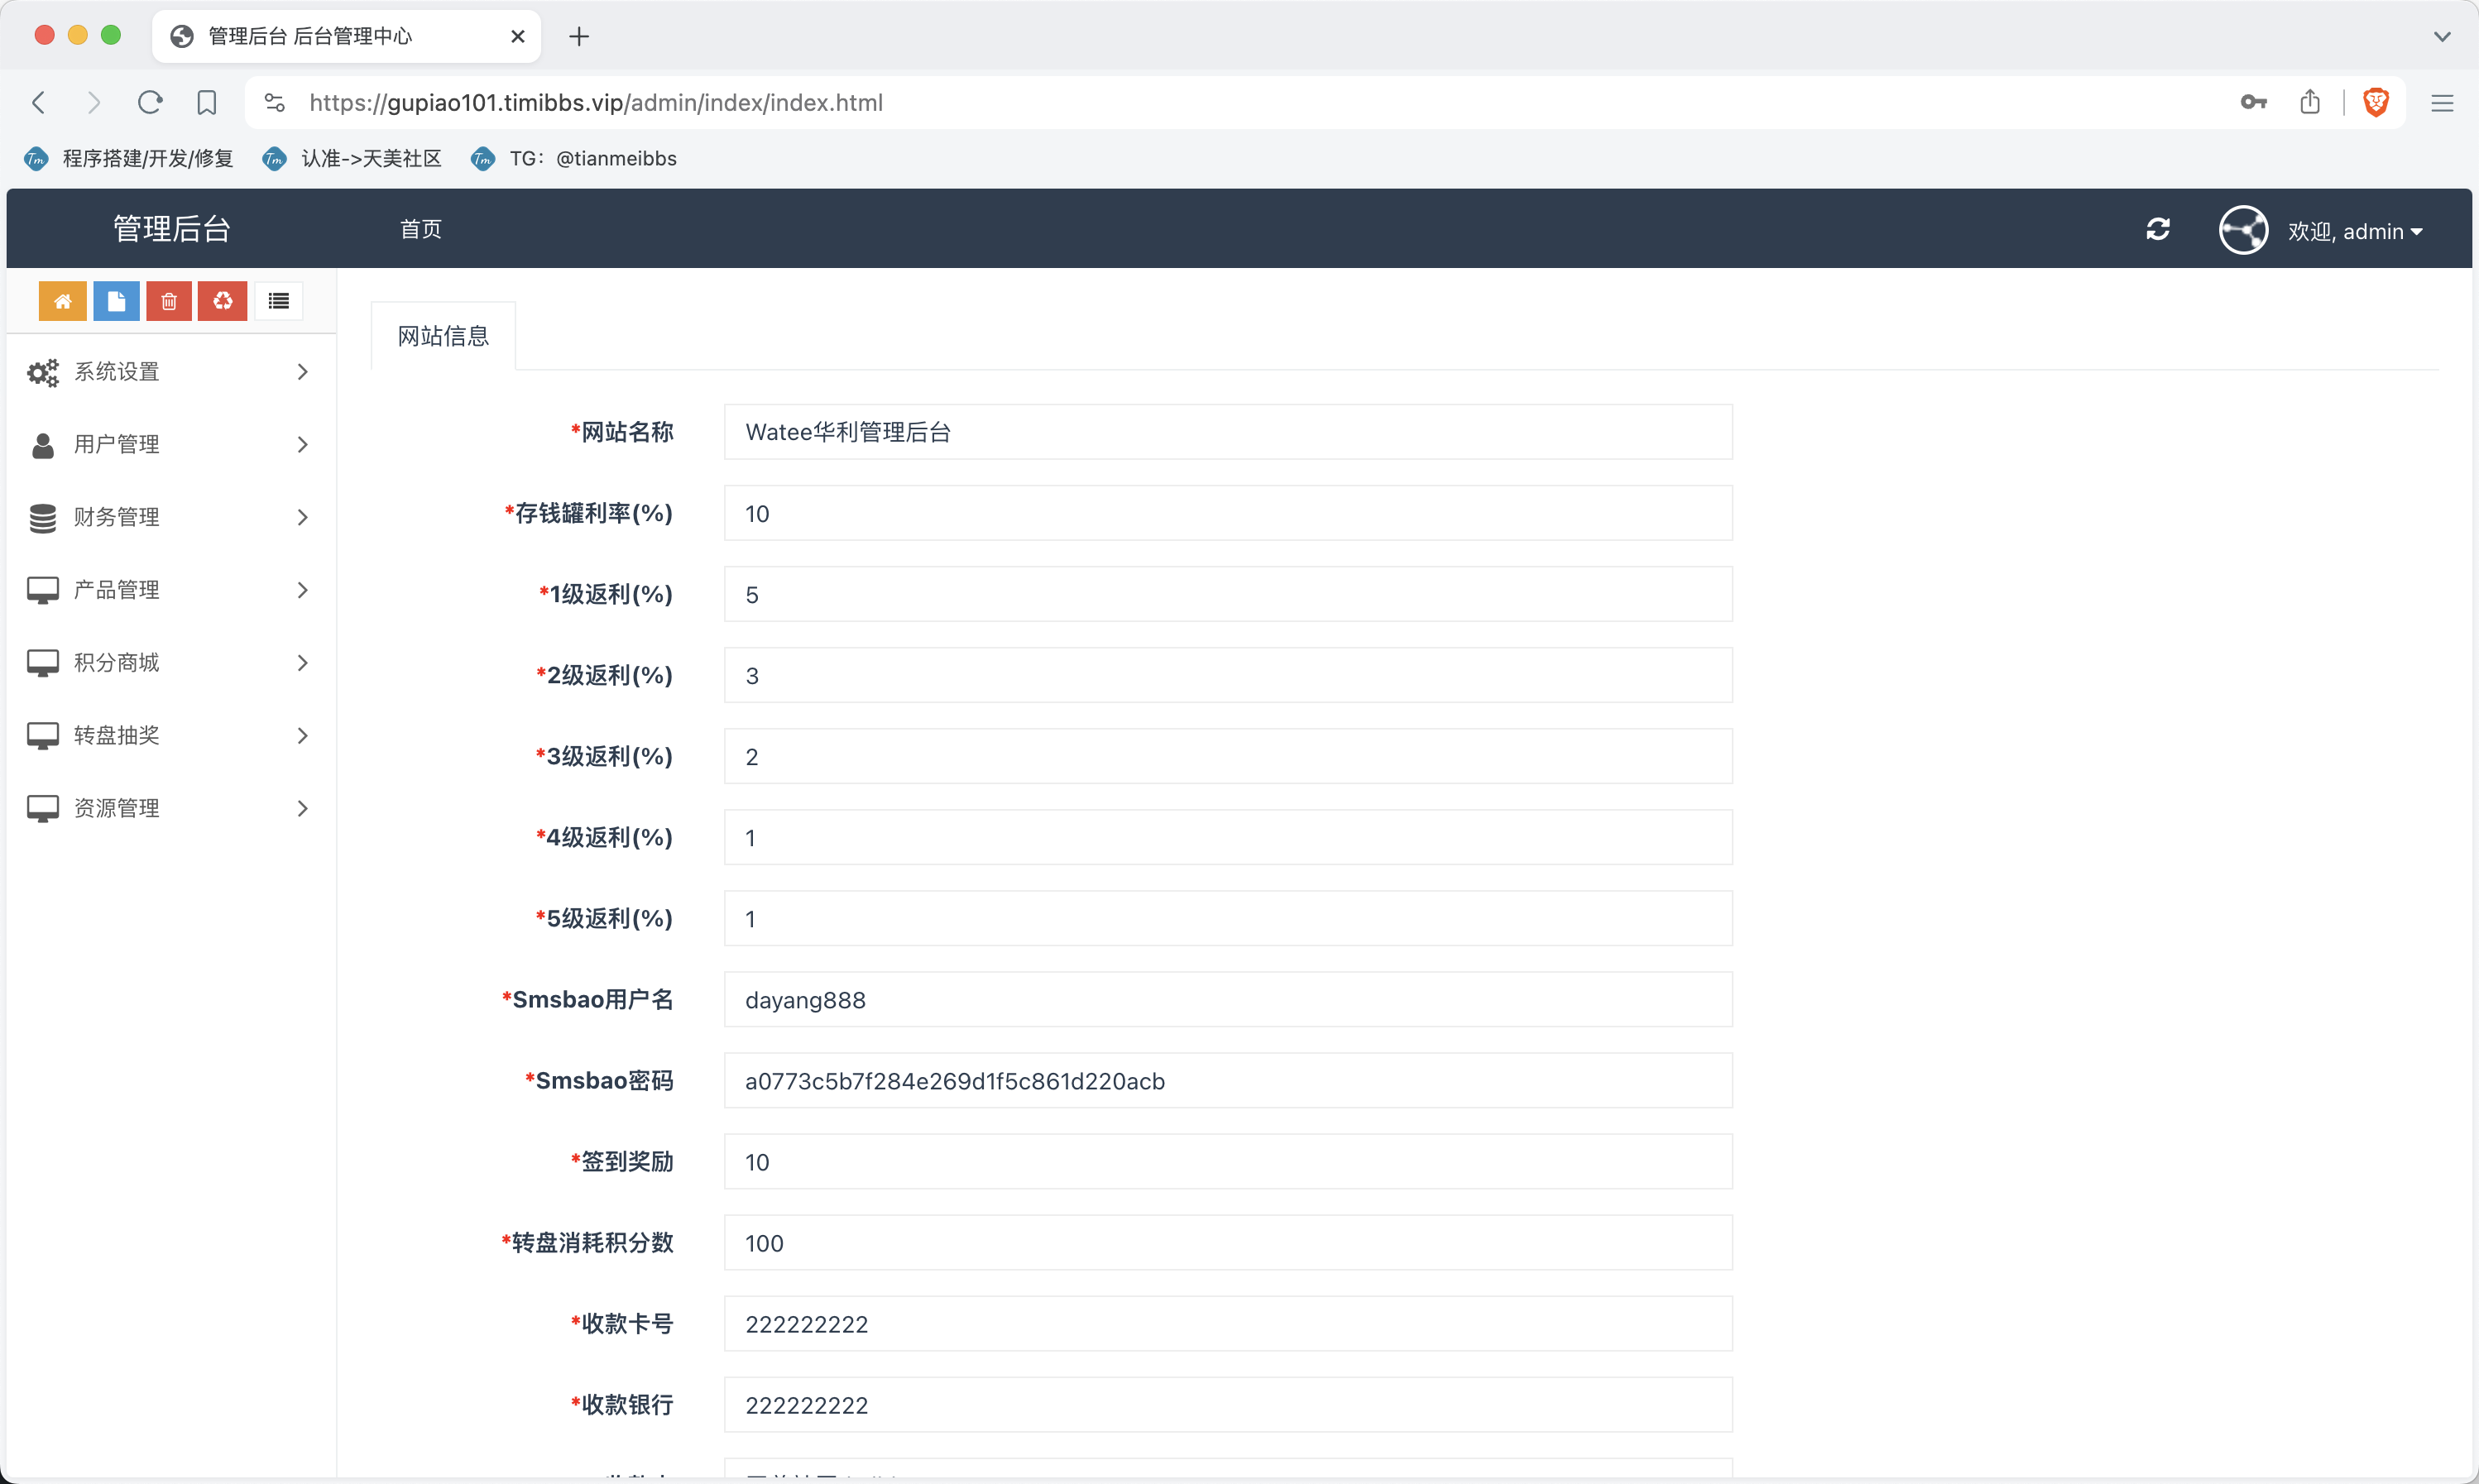This screenshot has width=2479, height=1484.
Task: Open the 首页 menu item
Action: [421, 229]
